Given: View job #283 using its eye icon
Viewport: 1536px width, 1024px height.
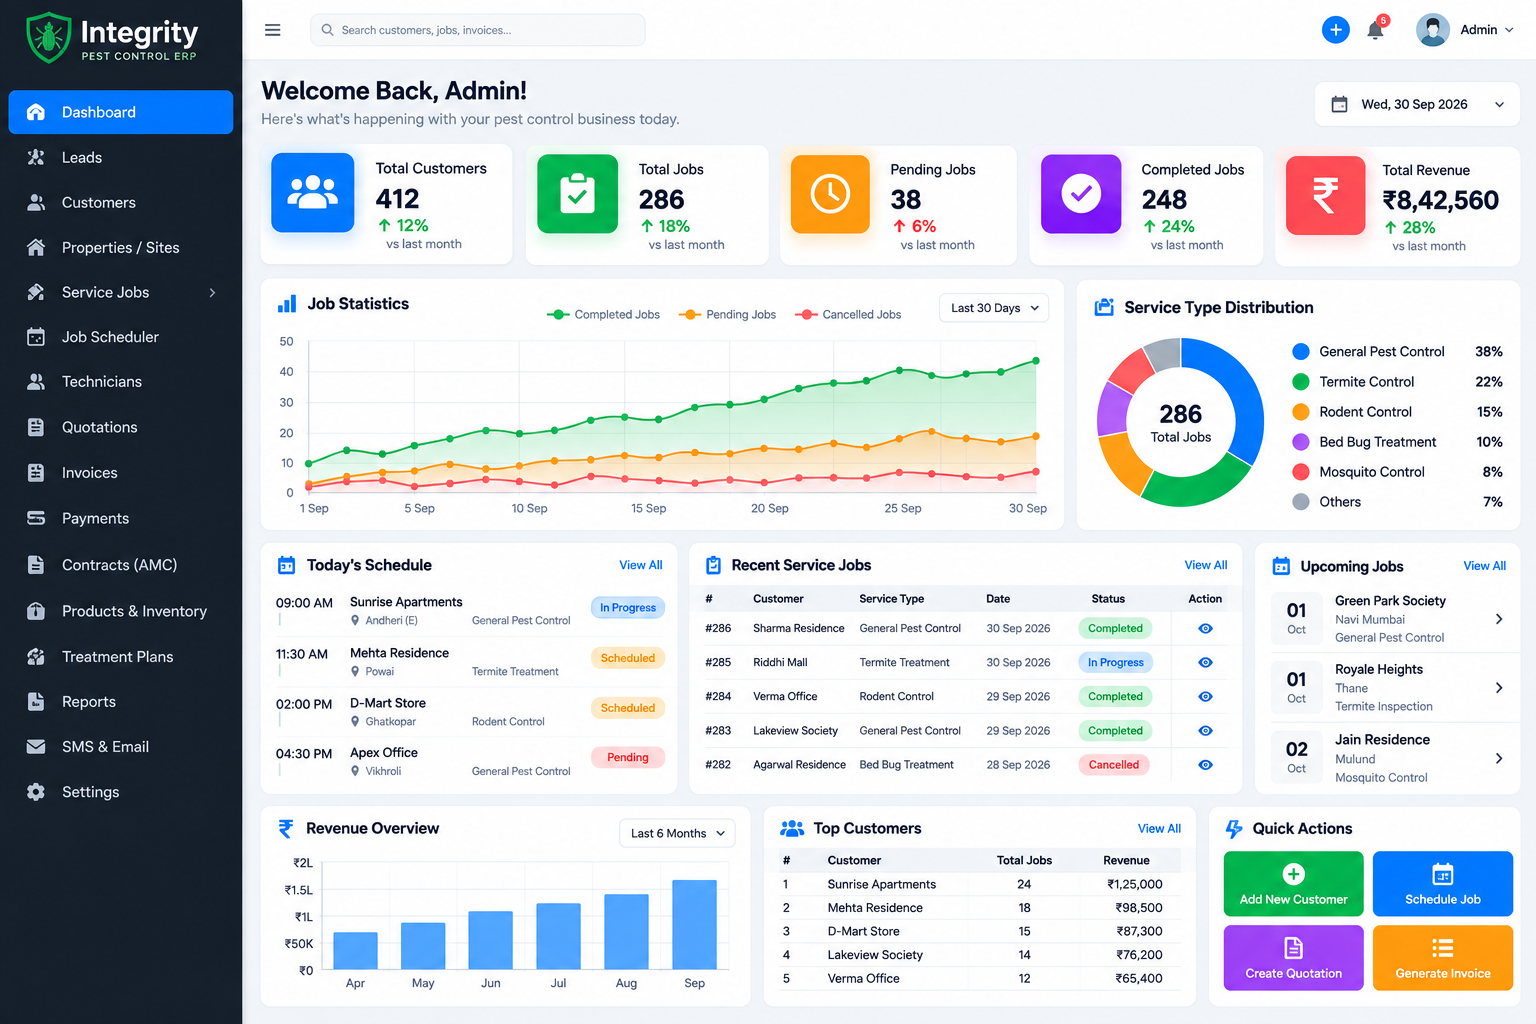Looking at the screenshot, I should [x=1205, y=731].
